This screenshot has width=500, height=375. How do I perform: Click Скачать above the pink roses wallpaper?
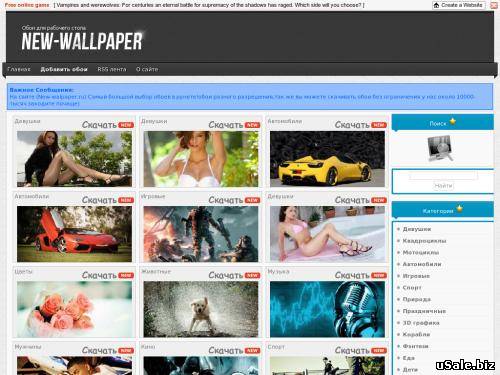point(99,276)
